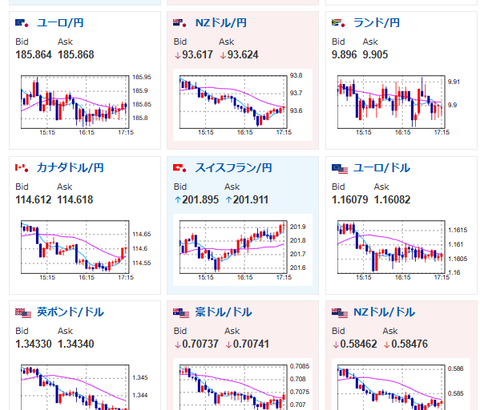Image resolution: width=480 pixels, height=410 pixels.
Task: Click the Euro/Yen flag icon
Action: pyautogui.click(x=23, y=23)
